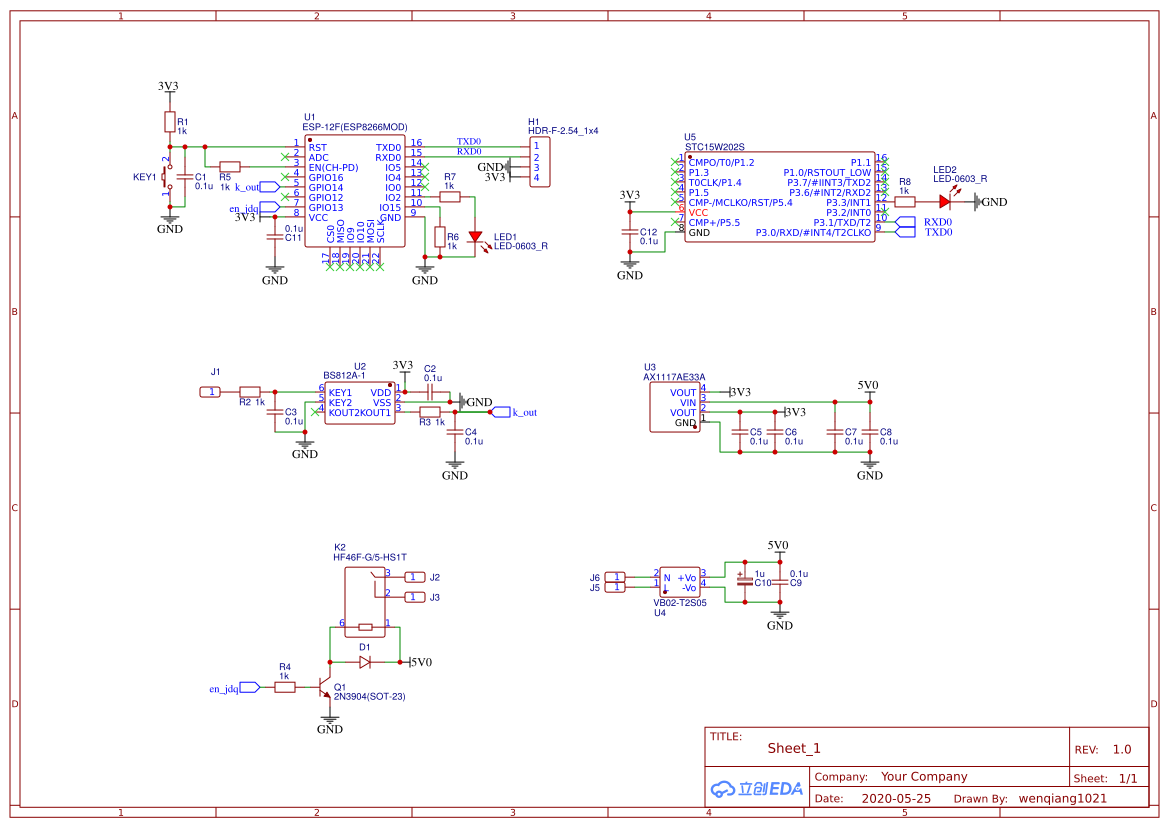Click the D1 diode symbol
The height and width of the screenshot is (828, 1169).
click(x=365, y=662)
